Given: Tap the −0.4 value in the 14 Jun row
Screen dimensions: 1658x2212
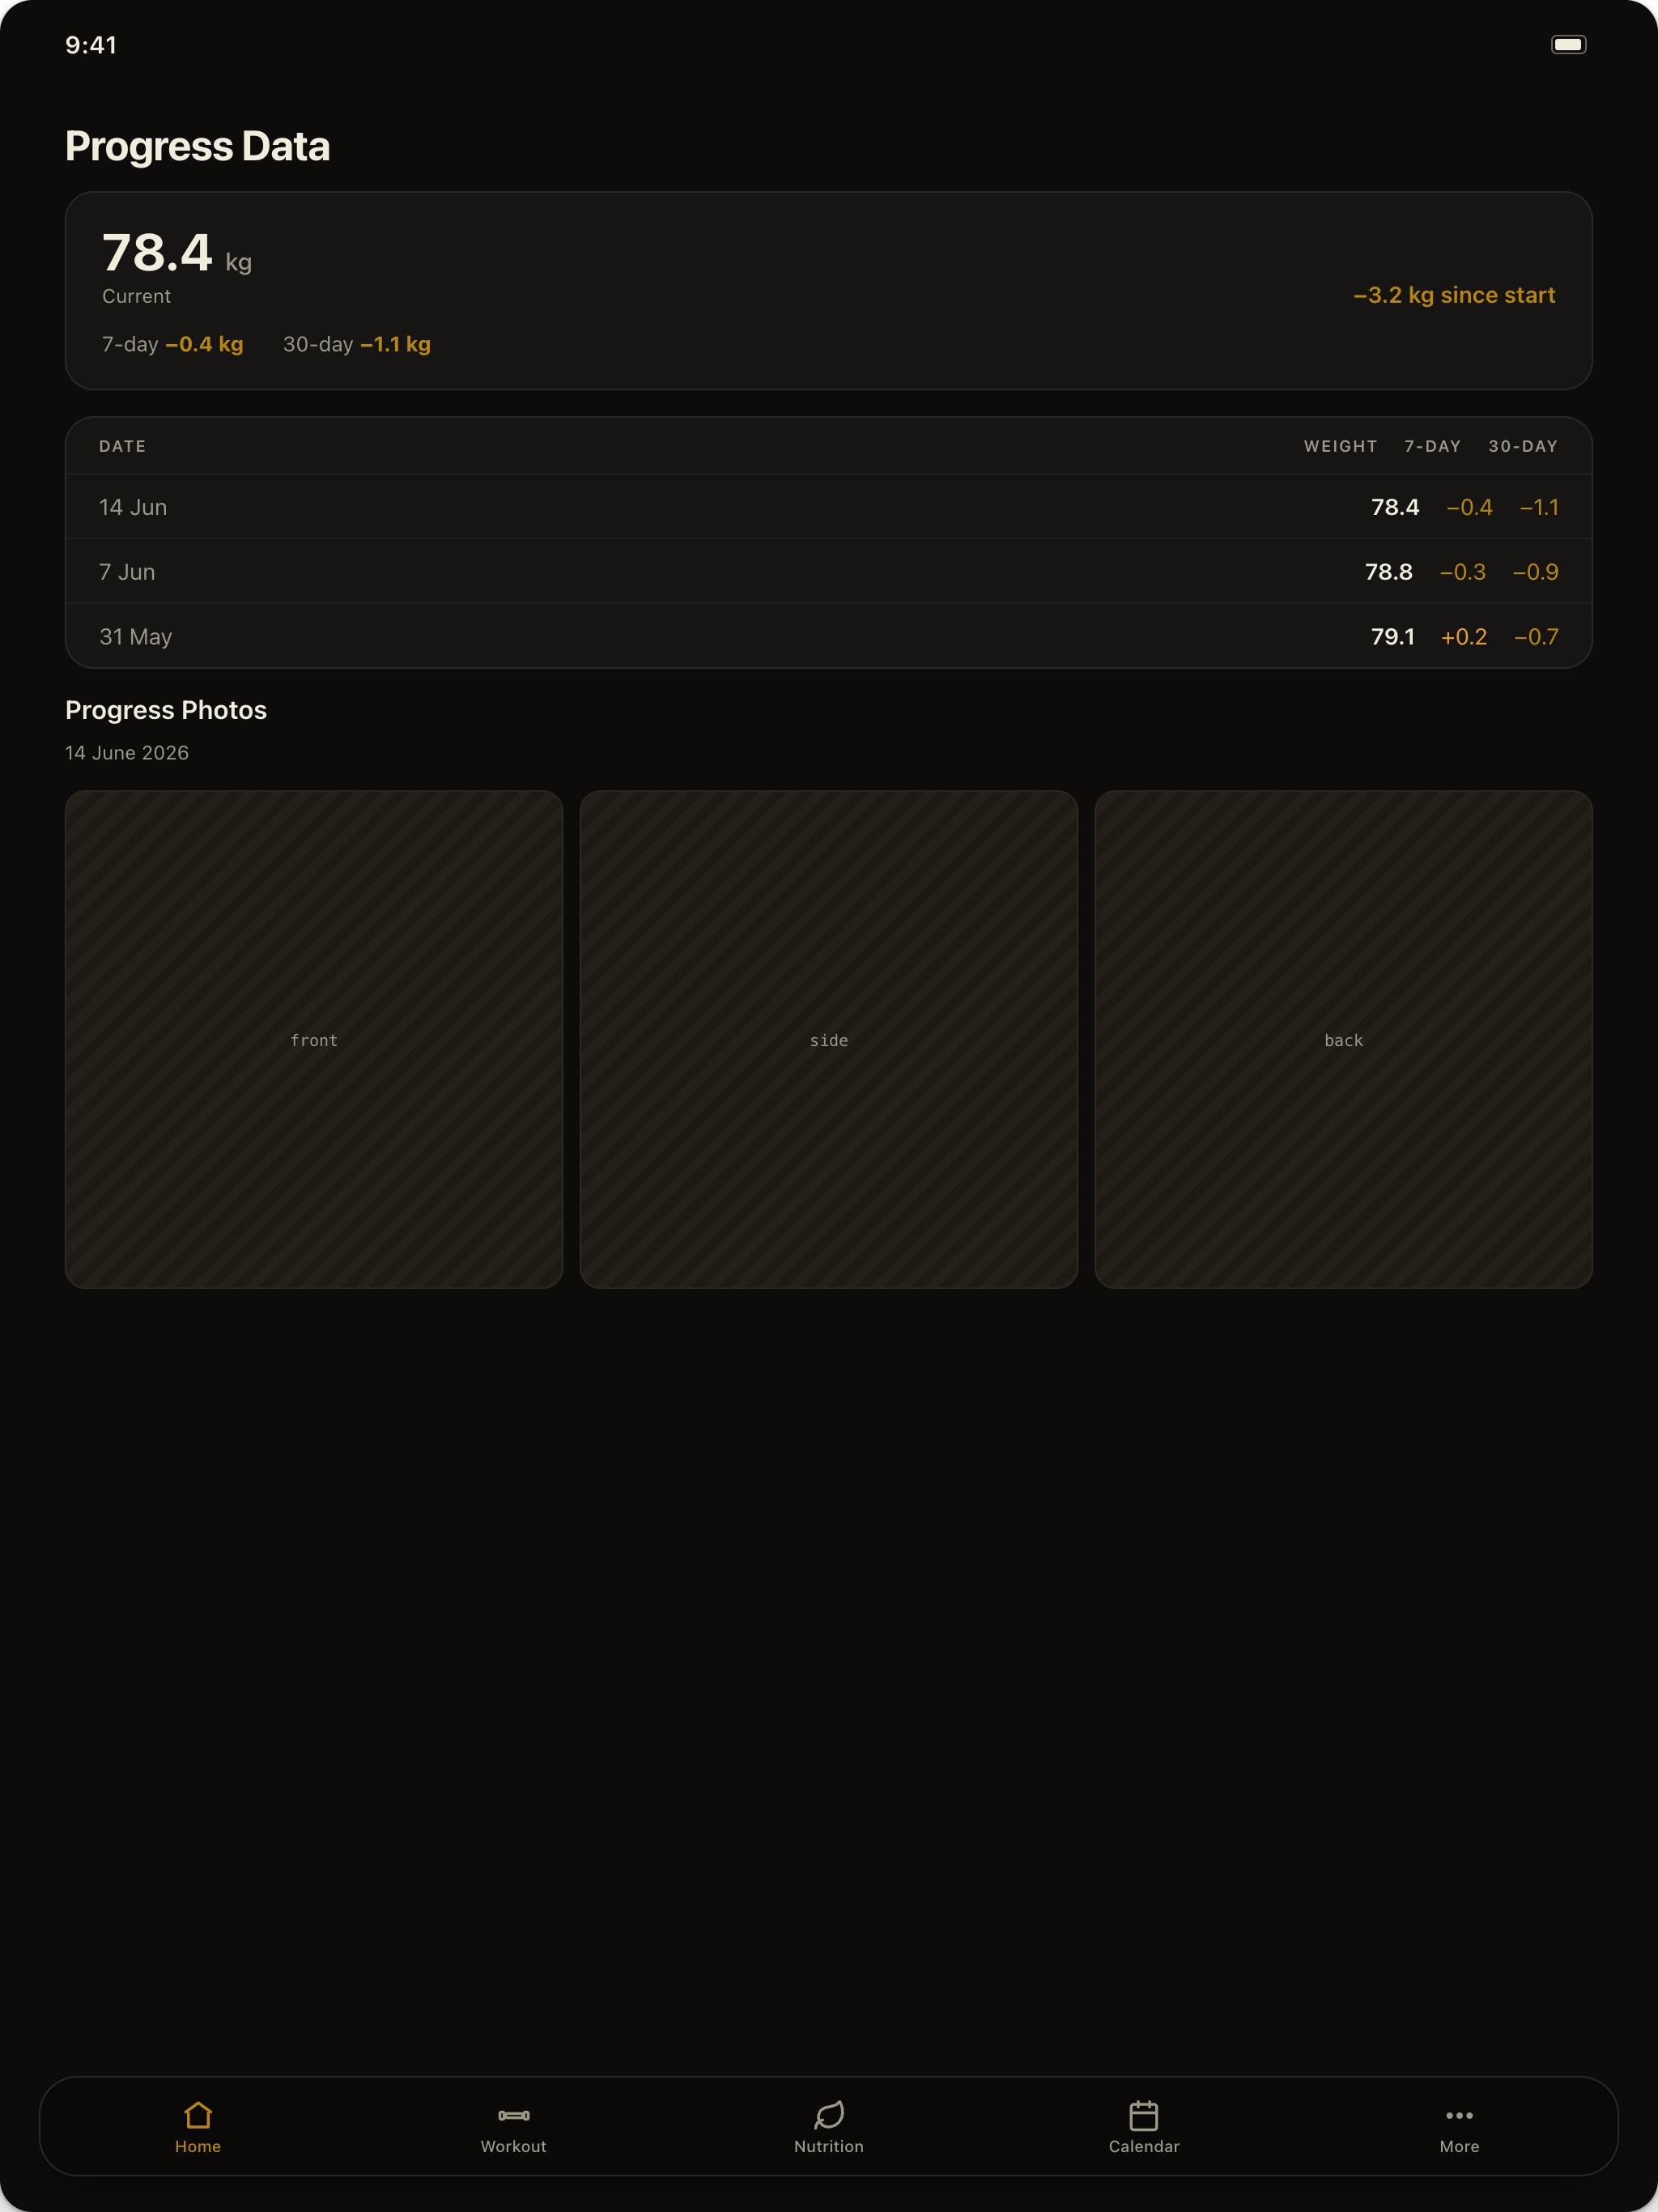Looking at the screenshot, I should tap(1469, 507).
